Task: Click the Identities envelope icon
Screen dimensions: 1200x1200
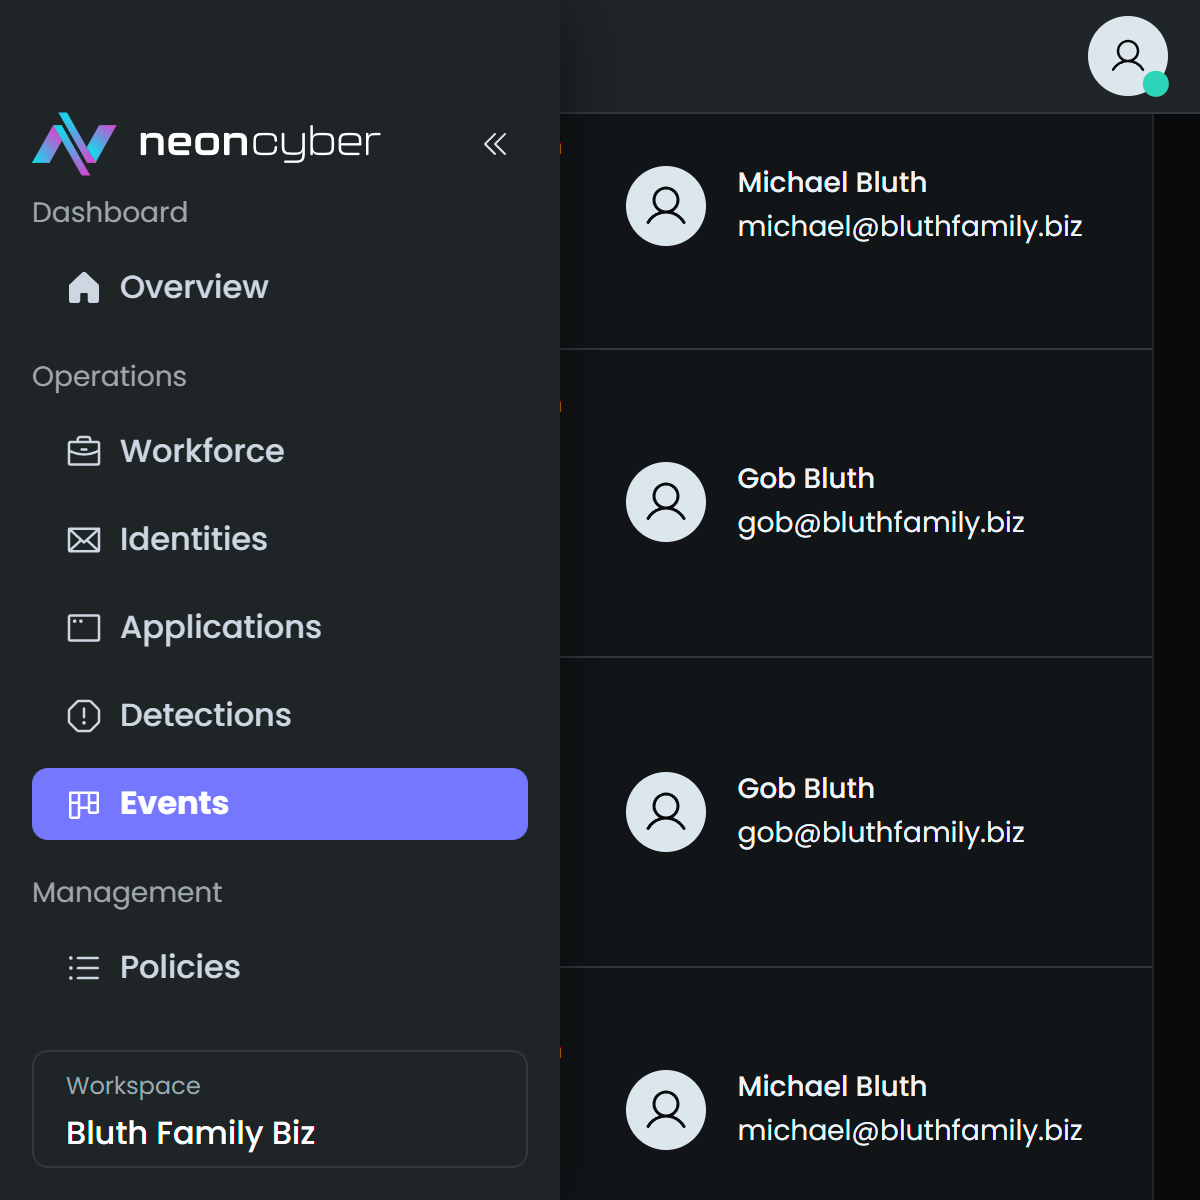Action: [84, 540]
